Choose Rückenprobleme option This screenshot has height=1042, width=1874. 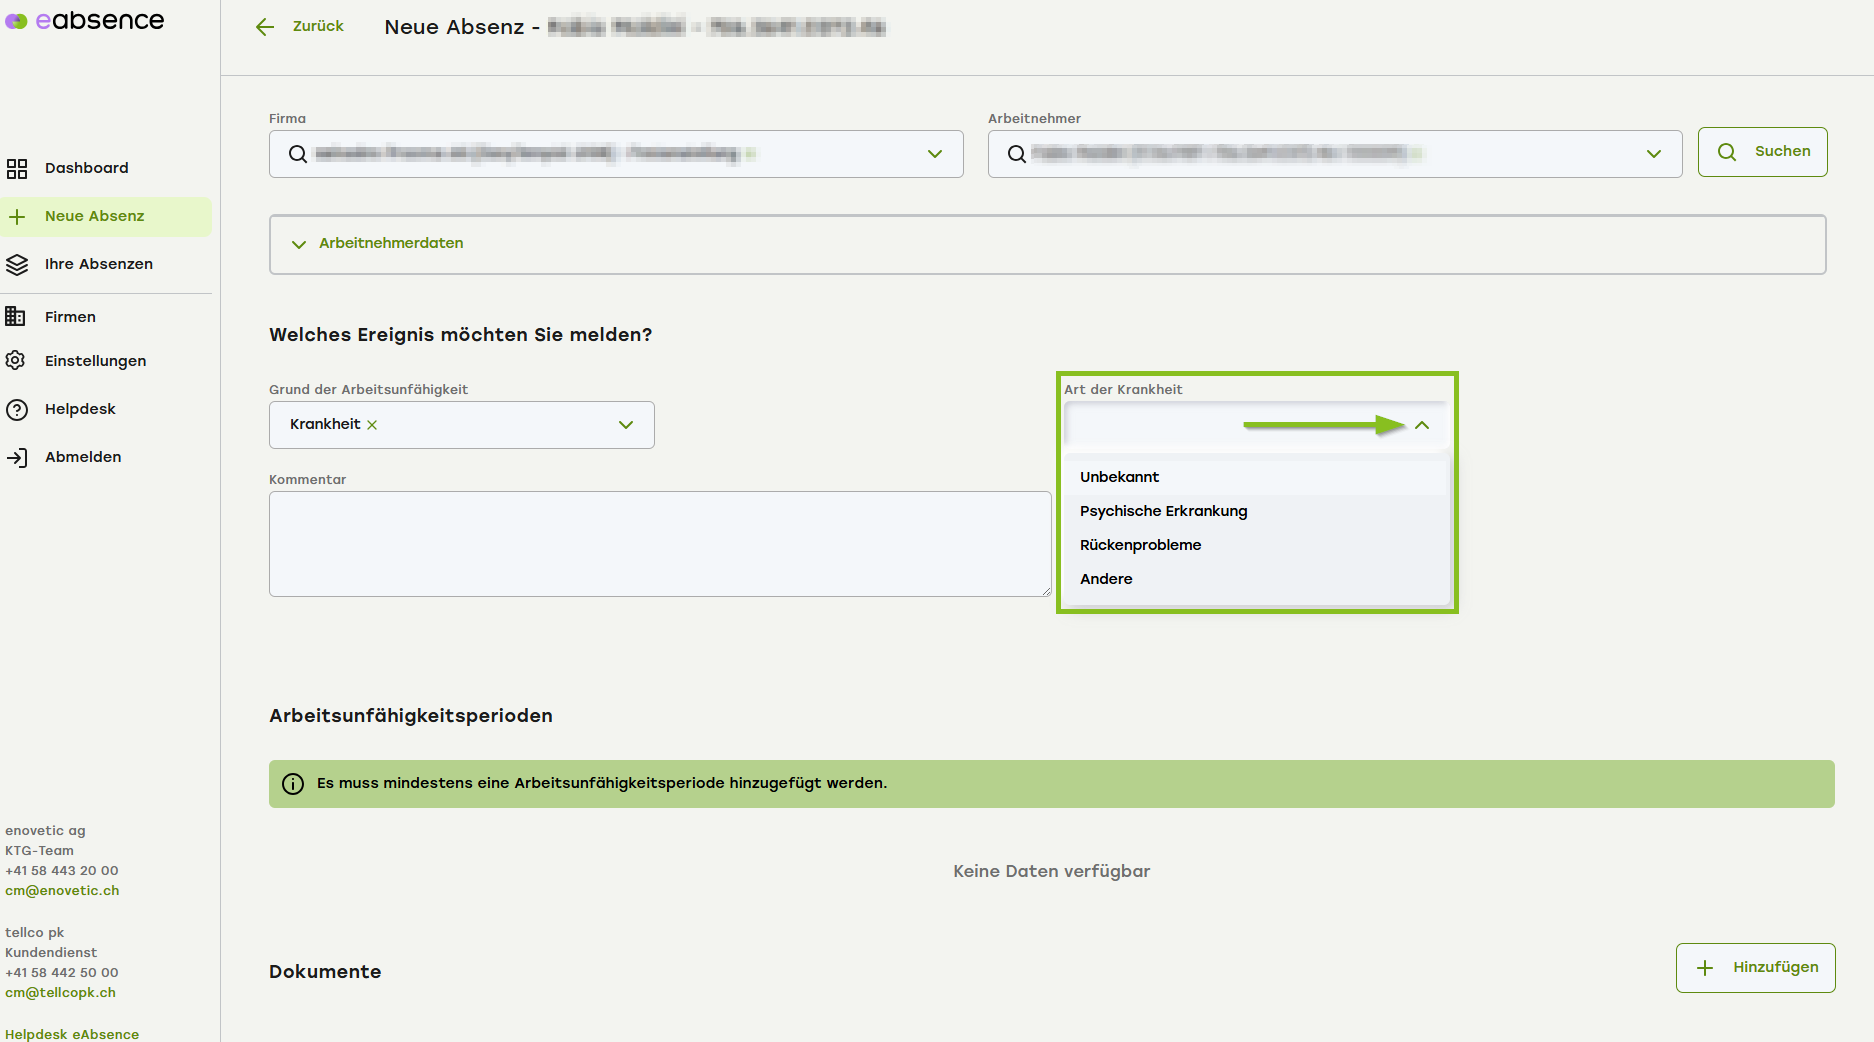click(1140, 545)
